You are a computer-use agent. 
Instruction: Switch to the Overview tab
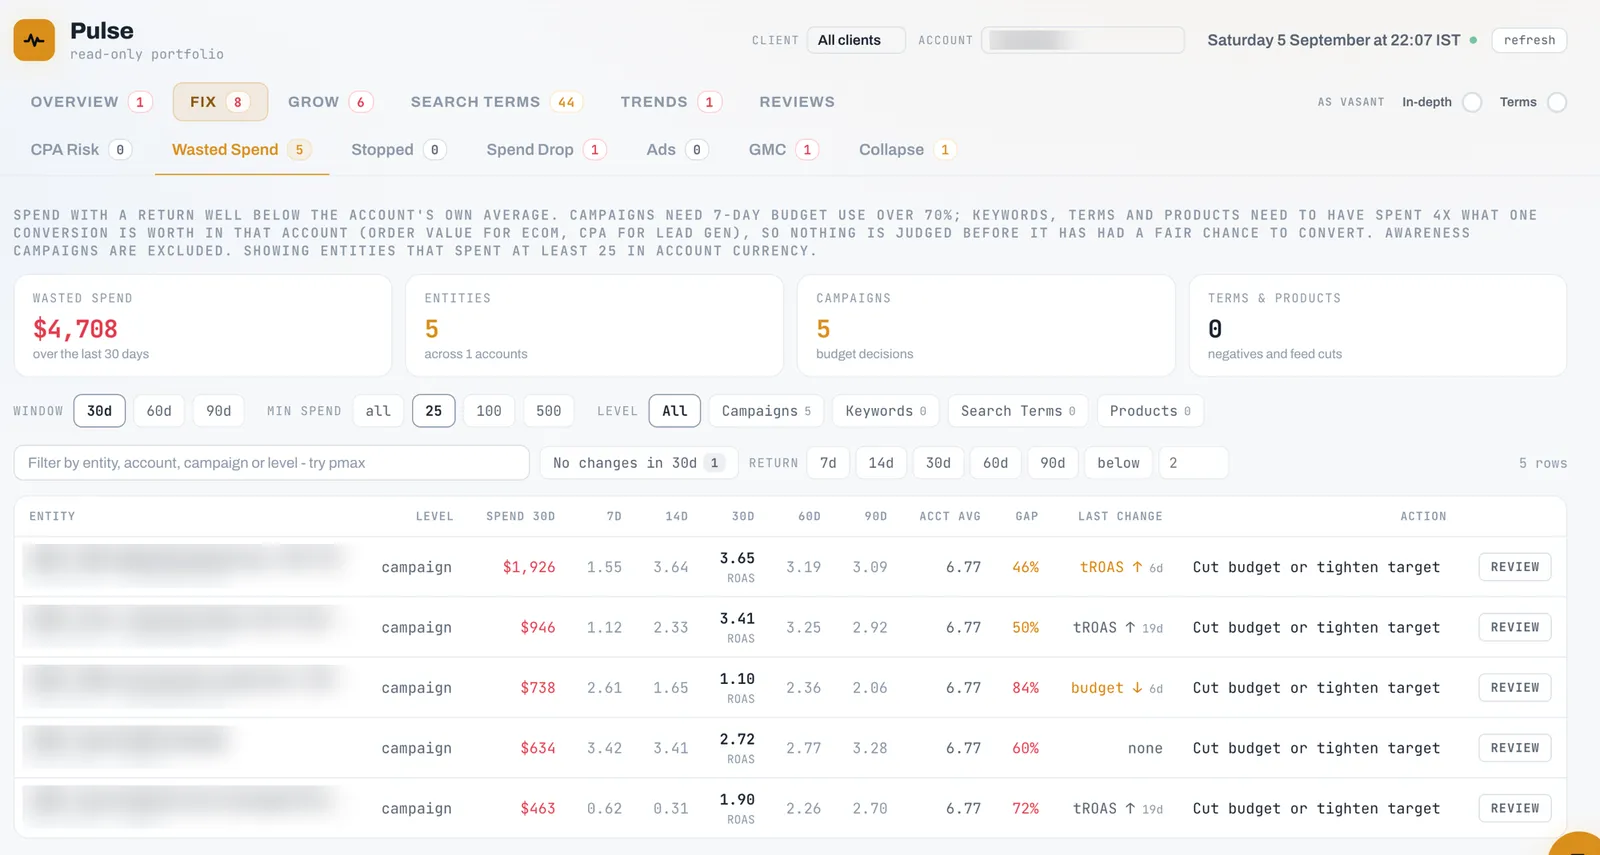[x=90, y=102]
